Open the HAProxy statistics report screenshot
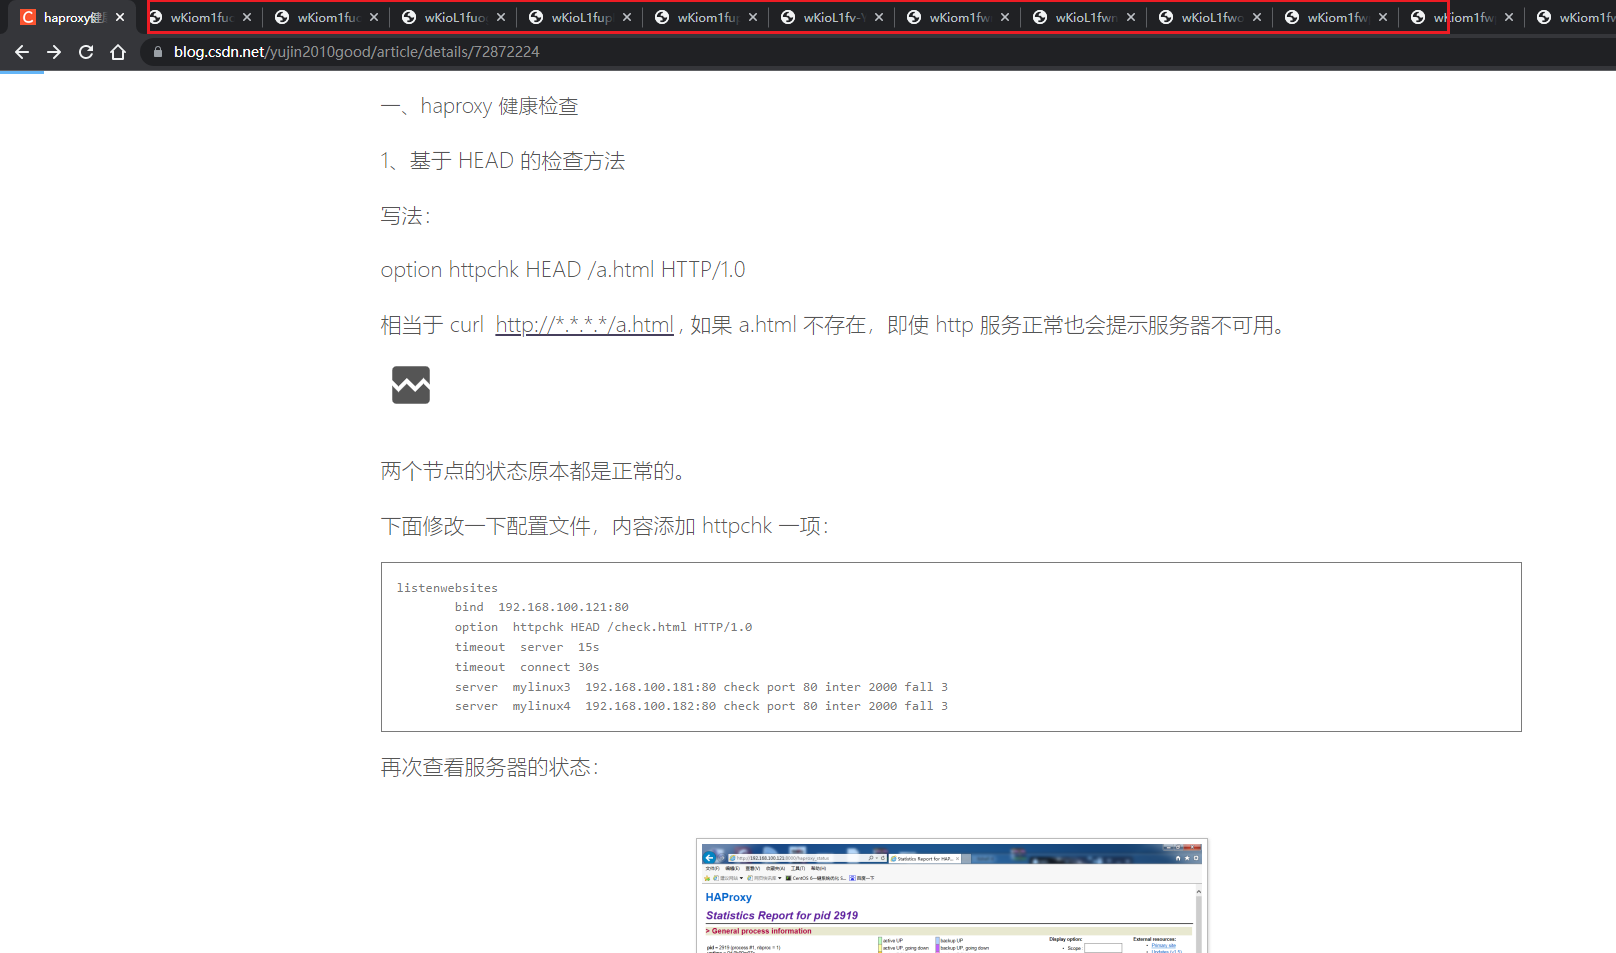Image resolution: width=1616 pixels, height=953 pixels. point(951,896)
